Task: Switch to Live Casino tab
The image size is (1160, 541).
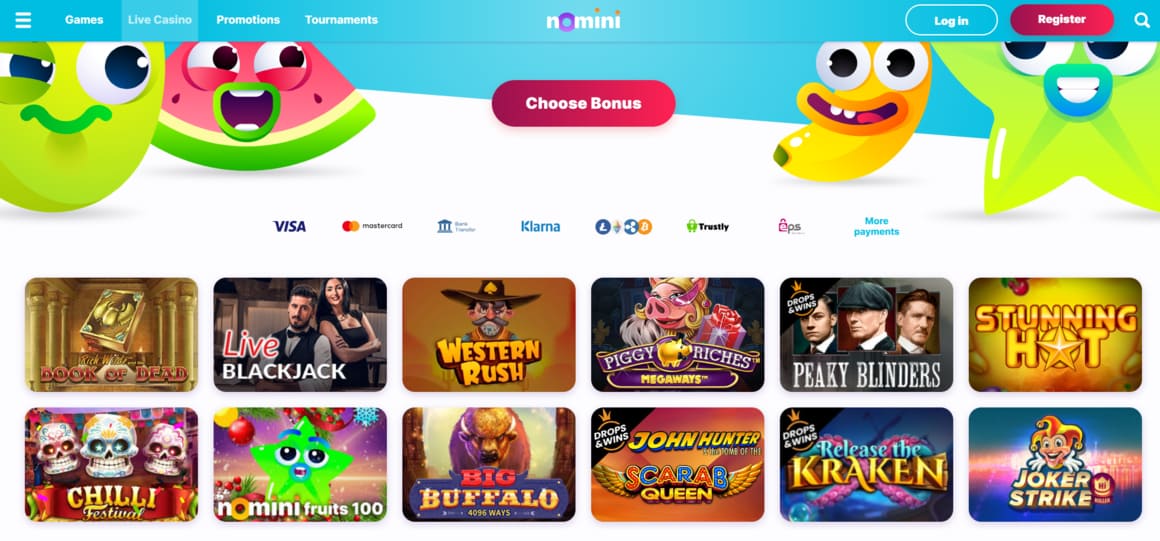Action: pos(159,20)
